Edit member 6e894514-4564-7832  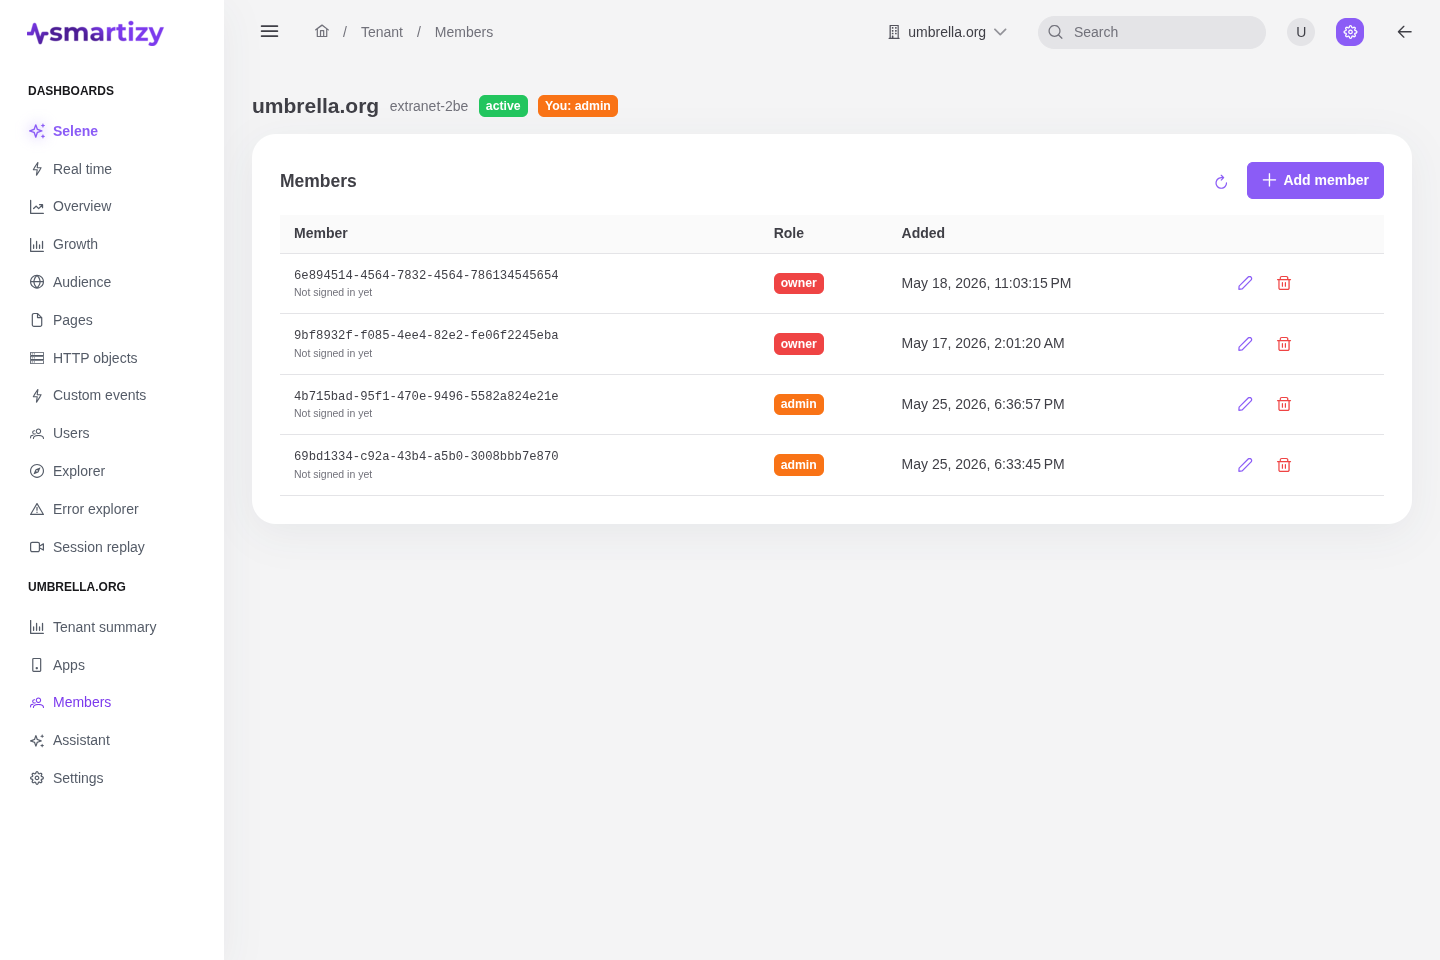click(1245, 283)
